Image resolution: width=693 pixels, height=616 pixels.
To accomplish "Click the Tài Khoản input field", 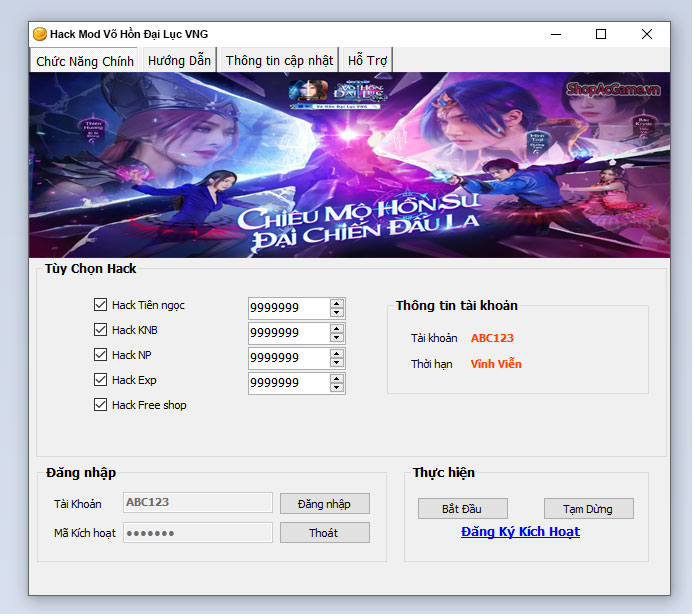I will click(198, 503).
